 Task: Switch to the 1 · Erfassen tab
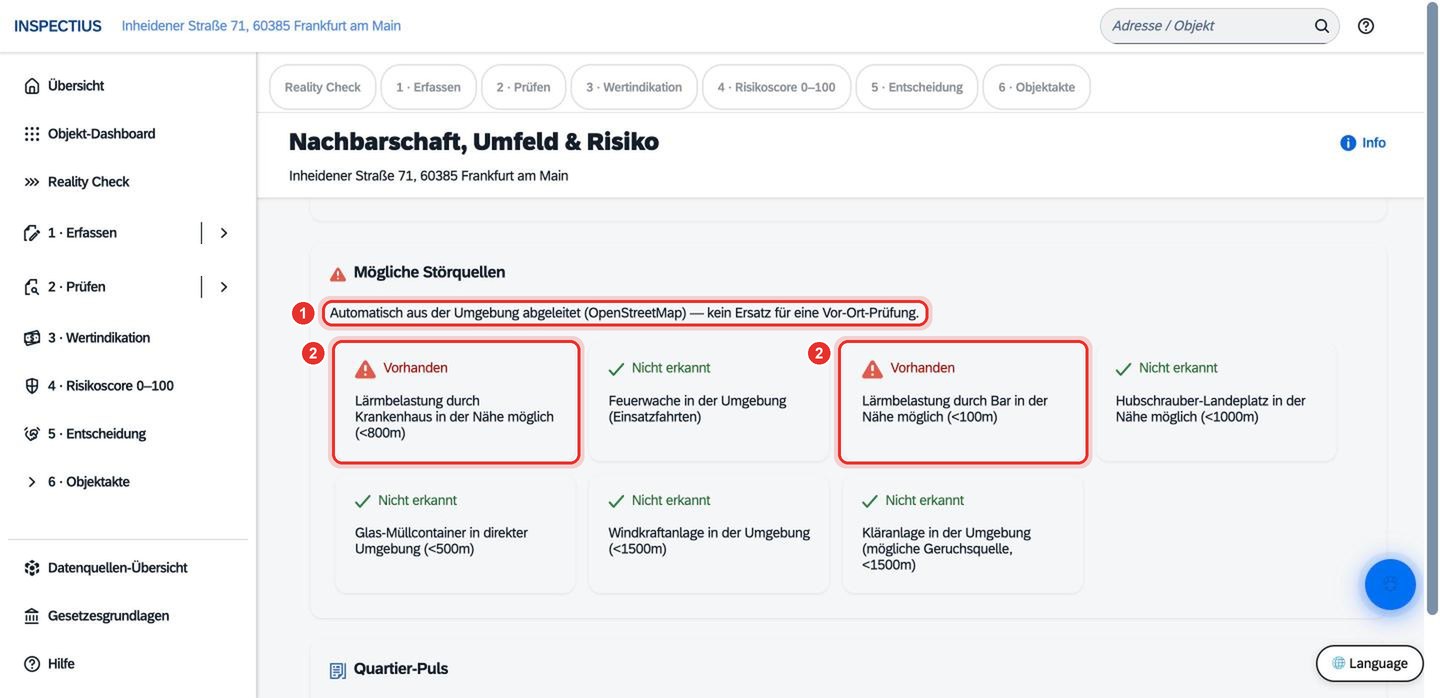428,87
